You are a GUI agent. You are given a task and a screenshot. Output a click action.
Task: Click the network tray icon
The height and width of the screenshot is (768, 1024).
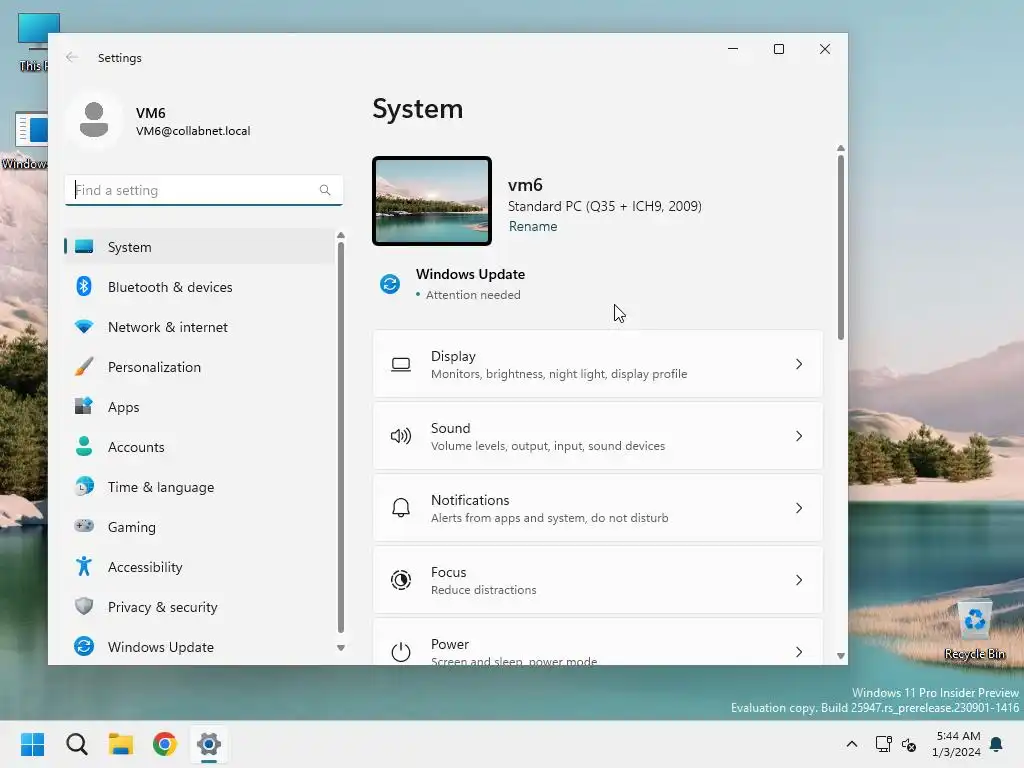pos(884,744)
